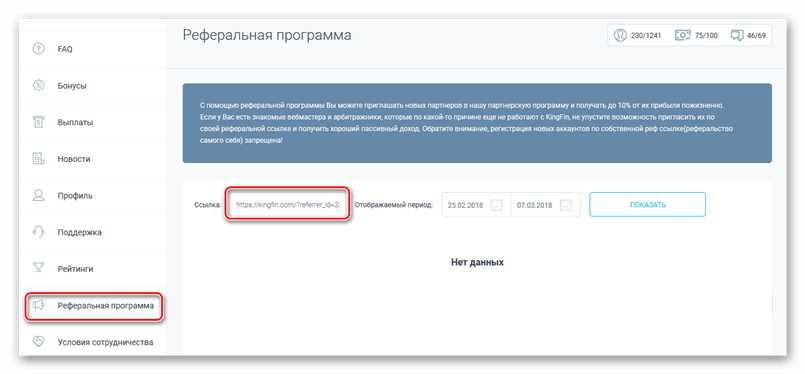This screenshot has width=805, height=374.
Task: Click the Реферальная программа megaphone icon
Action: pyautogui.click(x=39, y=306)
